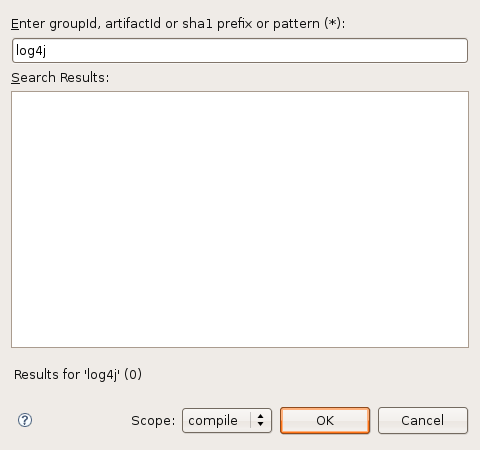The height and width of the screenshot is (450, 480).
Task: Click inside the empty Search Results list
Action: 240,219
